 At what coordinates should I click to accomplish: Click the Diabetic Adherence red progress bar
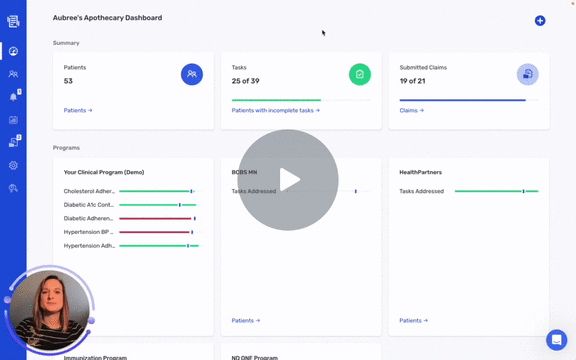tap(161, 218)
